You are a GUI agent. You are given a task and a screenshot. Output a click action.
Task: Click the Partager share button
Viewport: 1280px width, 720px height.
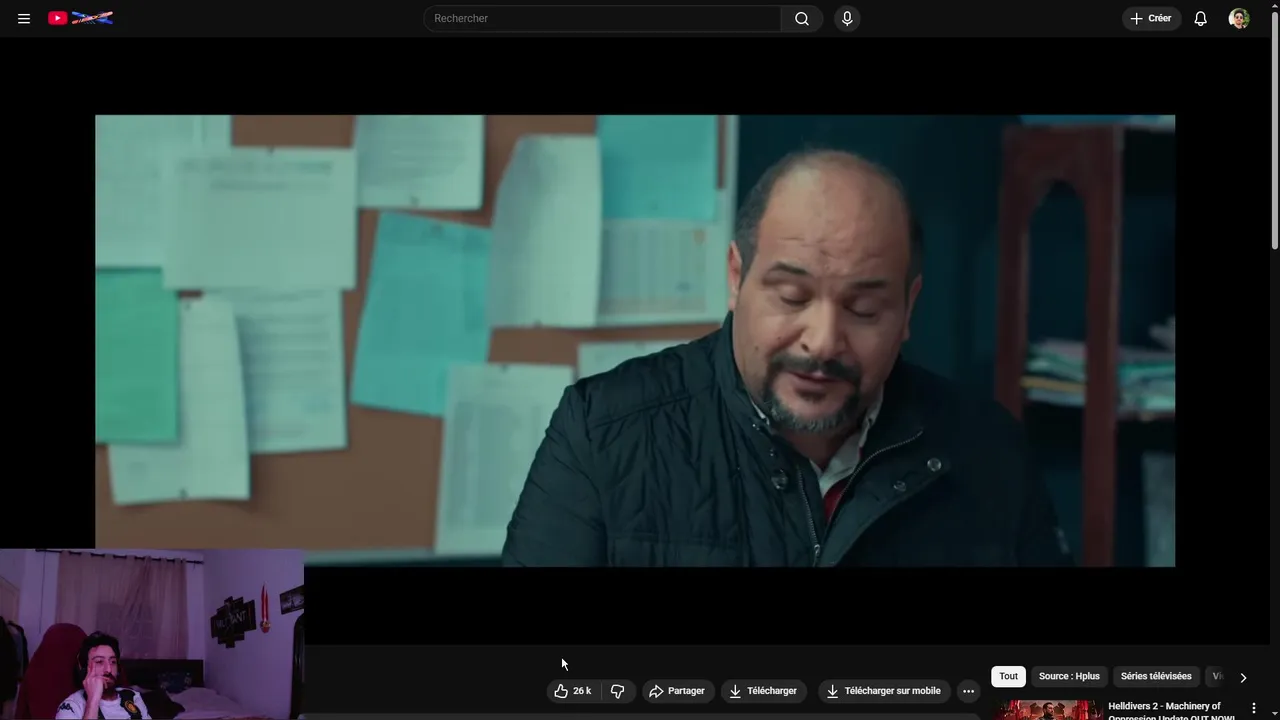tap(677, 691)
